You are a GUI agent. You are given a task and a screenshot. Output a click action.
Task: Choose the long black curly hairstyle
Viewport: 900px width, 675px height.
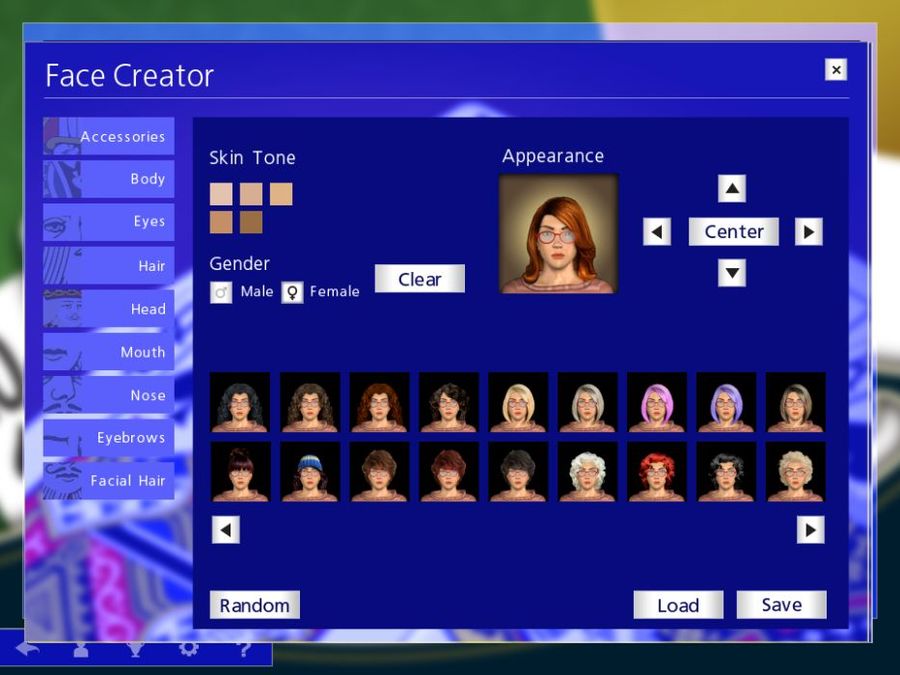click(240, 402)
